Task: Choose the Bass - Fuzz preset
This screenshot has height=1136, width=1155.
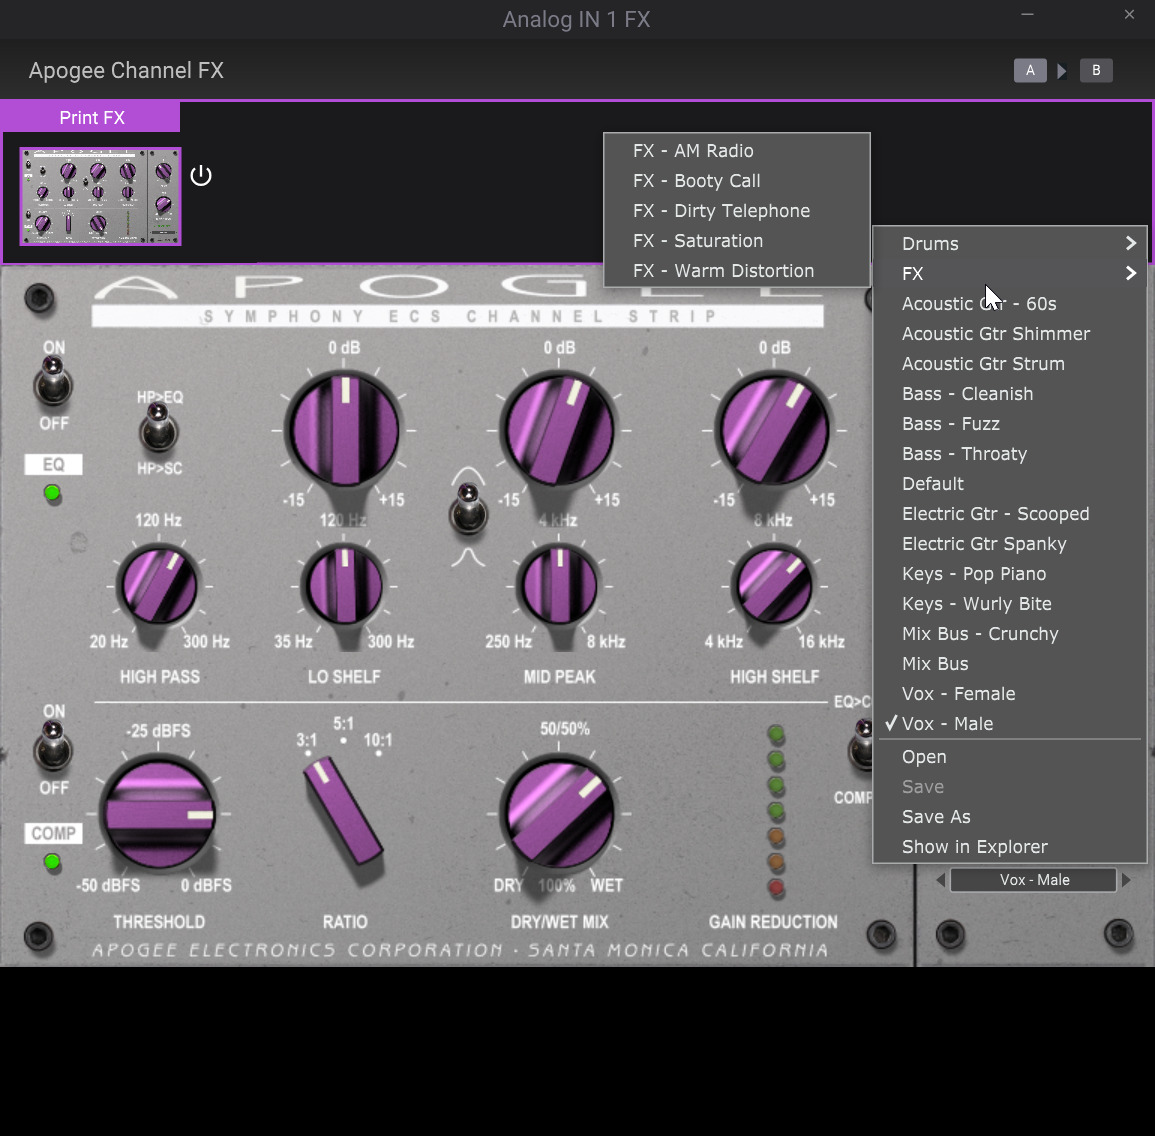Action: click(x=950, y=424)
